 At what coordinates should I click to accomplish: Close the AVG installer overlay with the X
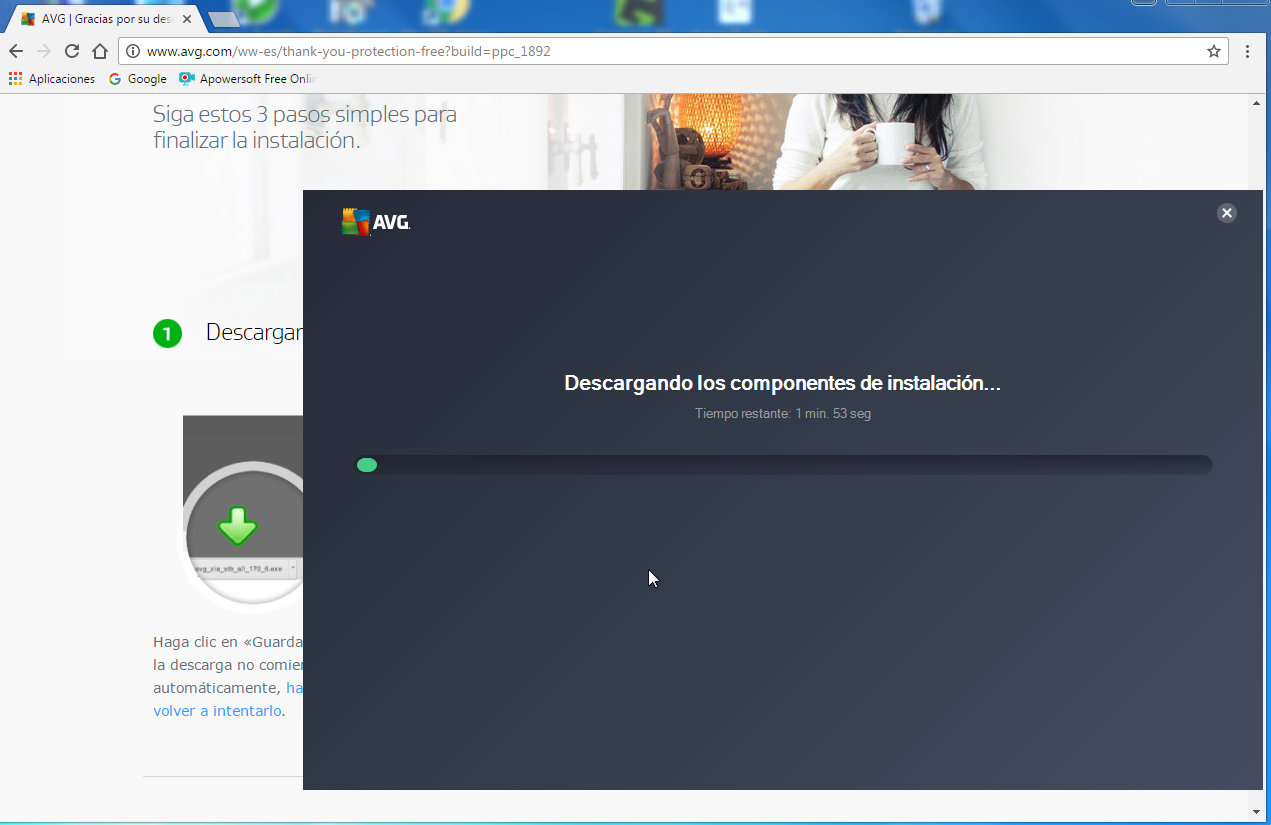[x=1227, y=213]
